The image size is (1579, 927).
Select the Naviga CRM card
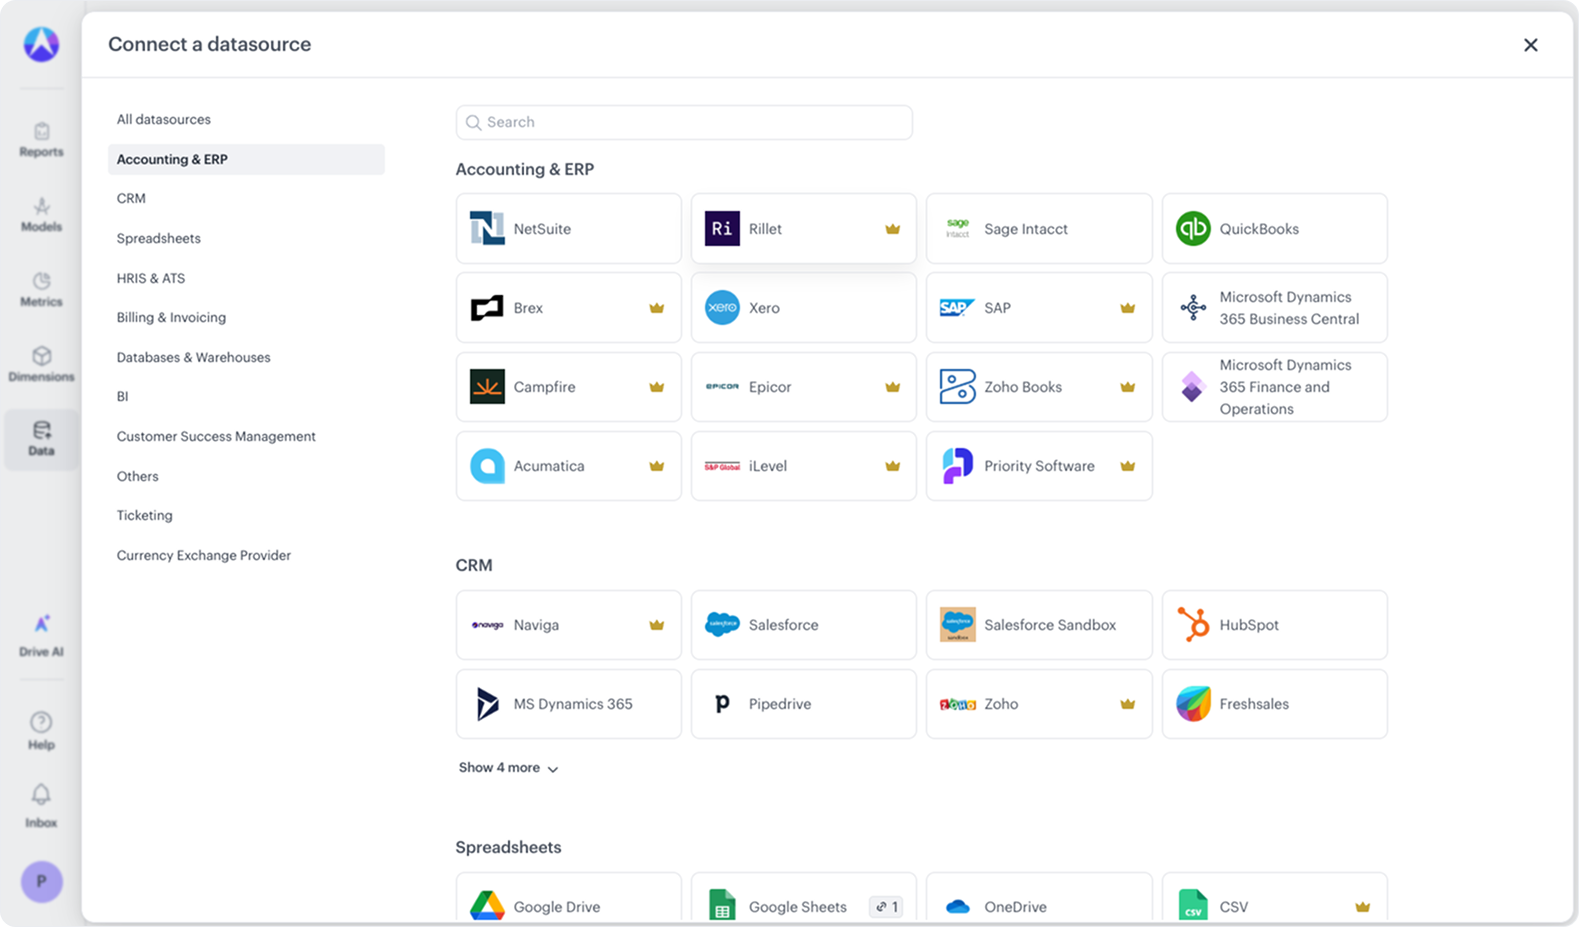tap(568, 625)
